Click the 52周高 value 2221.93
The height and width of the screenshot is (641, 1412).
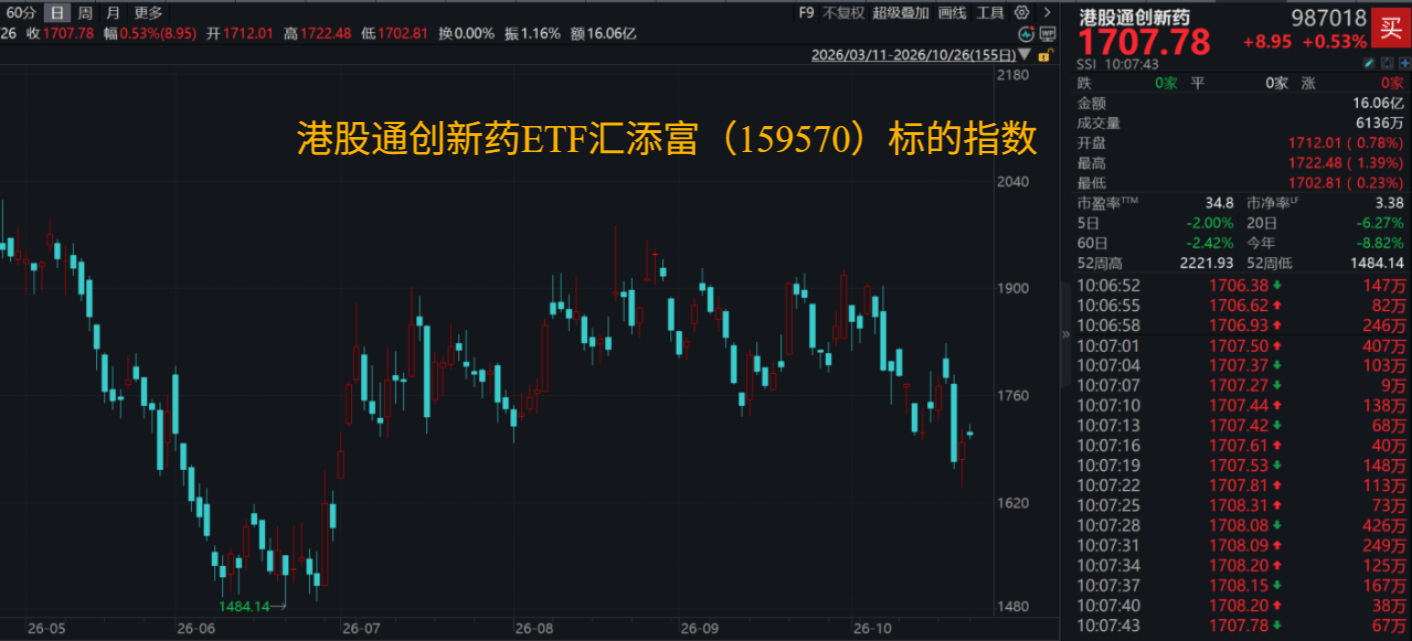pyautogui.click(x=1207, y=262)
